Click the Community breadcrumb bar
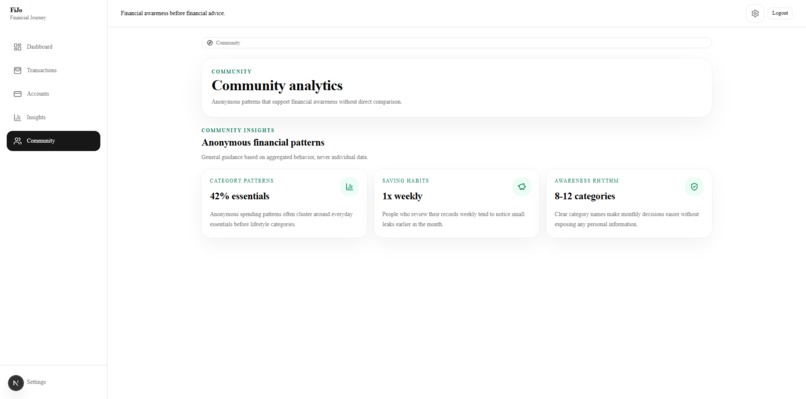806x399 pixels. point(456,43)
